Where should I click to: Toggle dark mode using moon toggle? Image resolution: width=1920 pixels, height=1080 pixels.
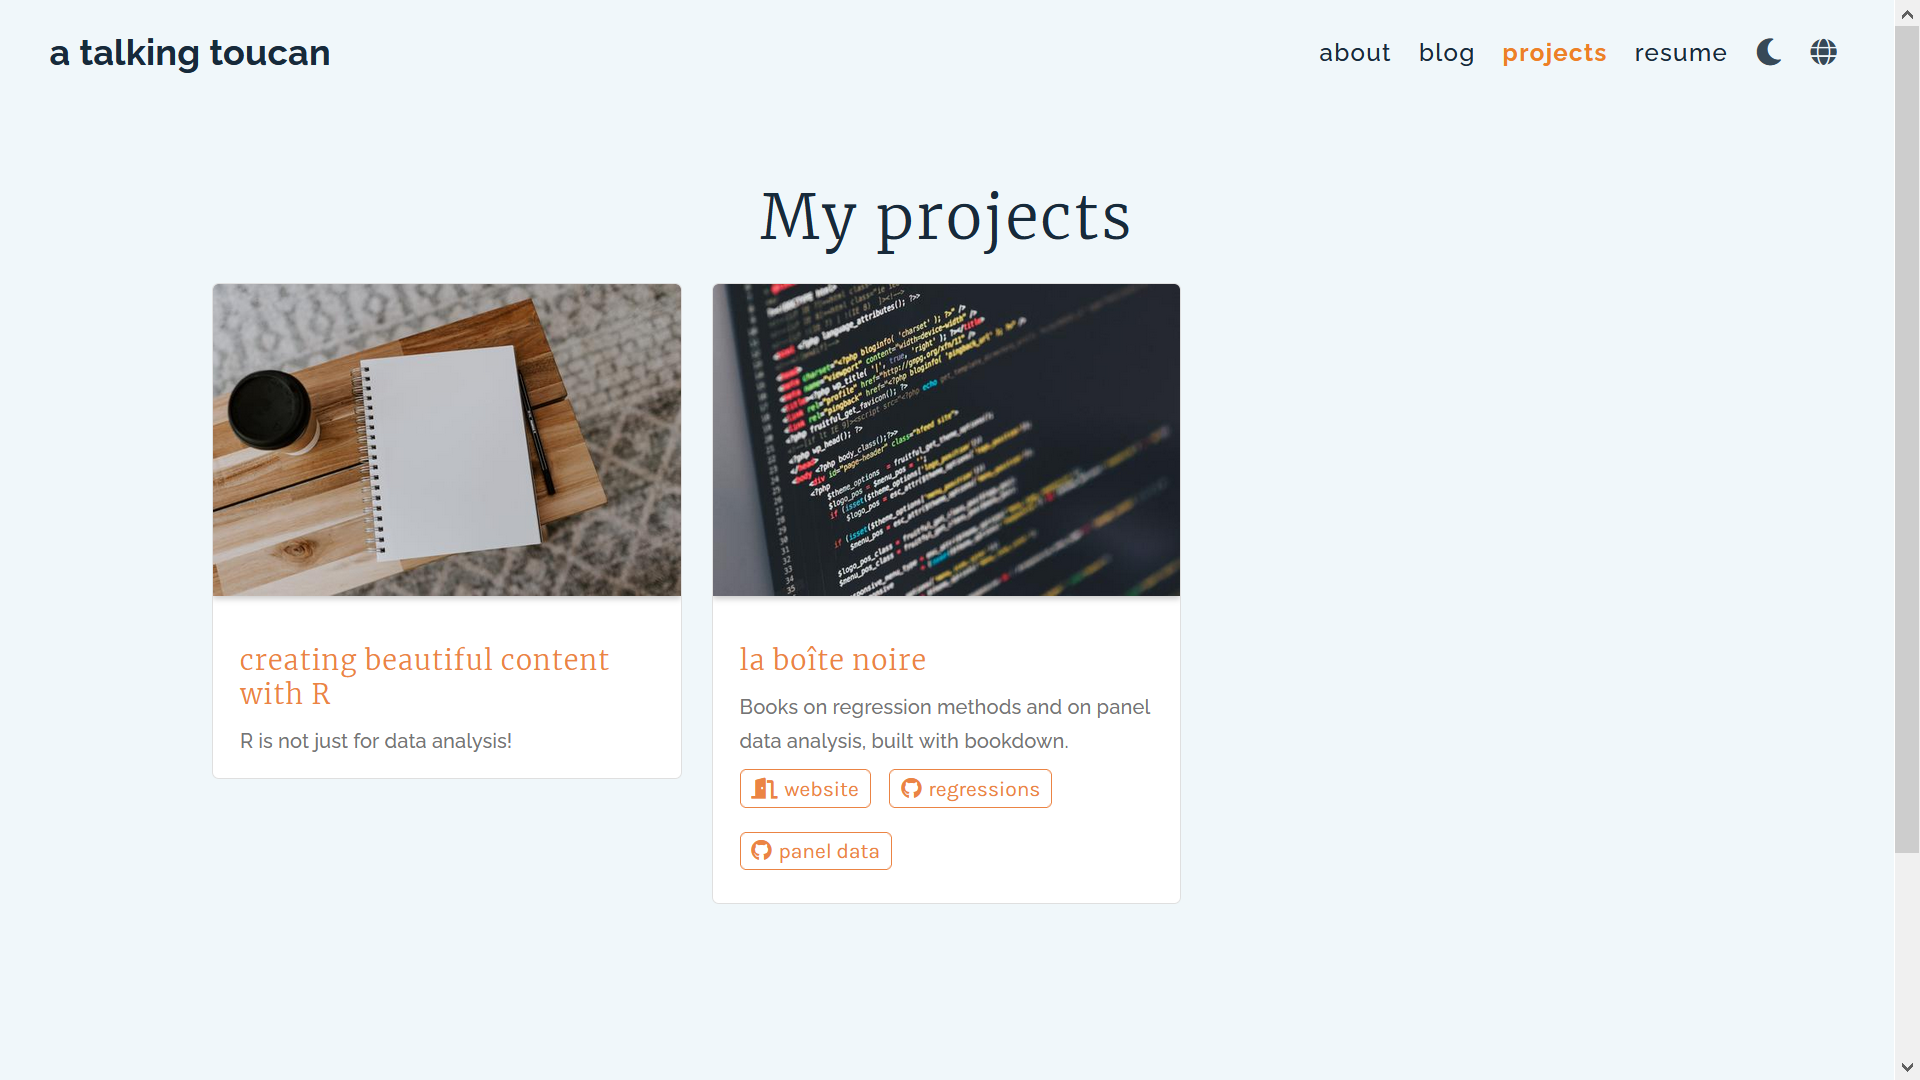[1768, 51]
